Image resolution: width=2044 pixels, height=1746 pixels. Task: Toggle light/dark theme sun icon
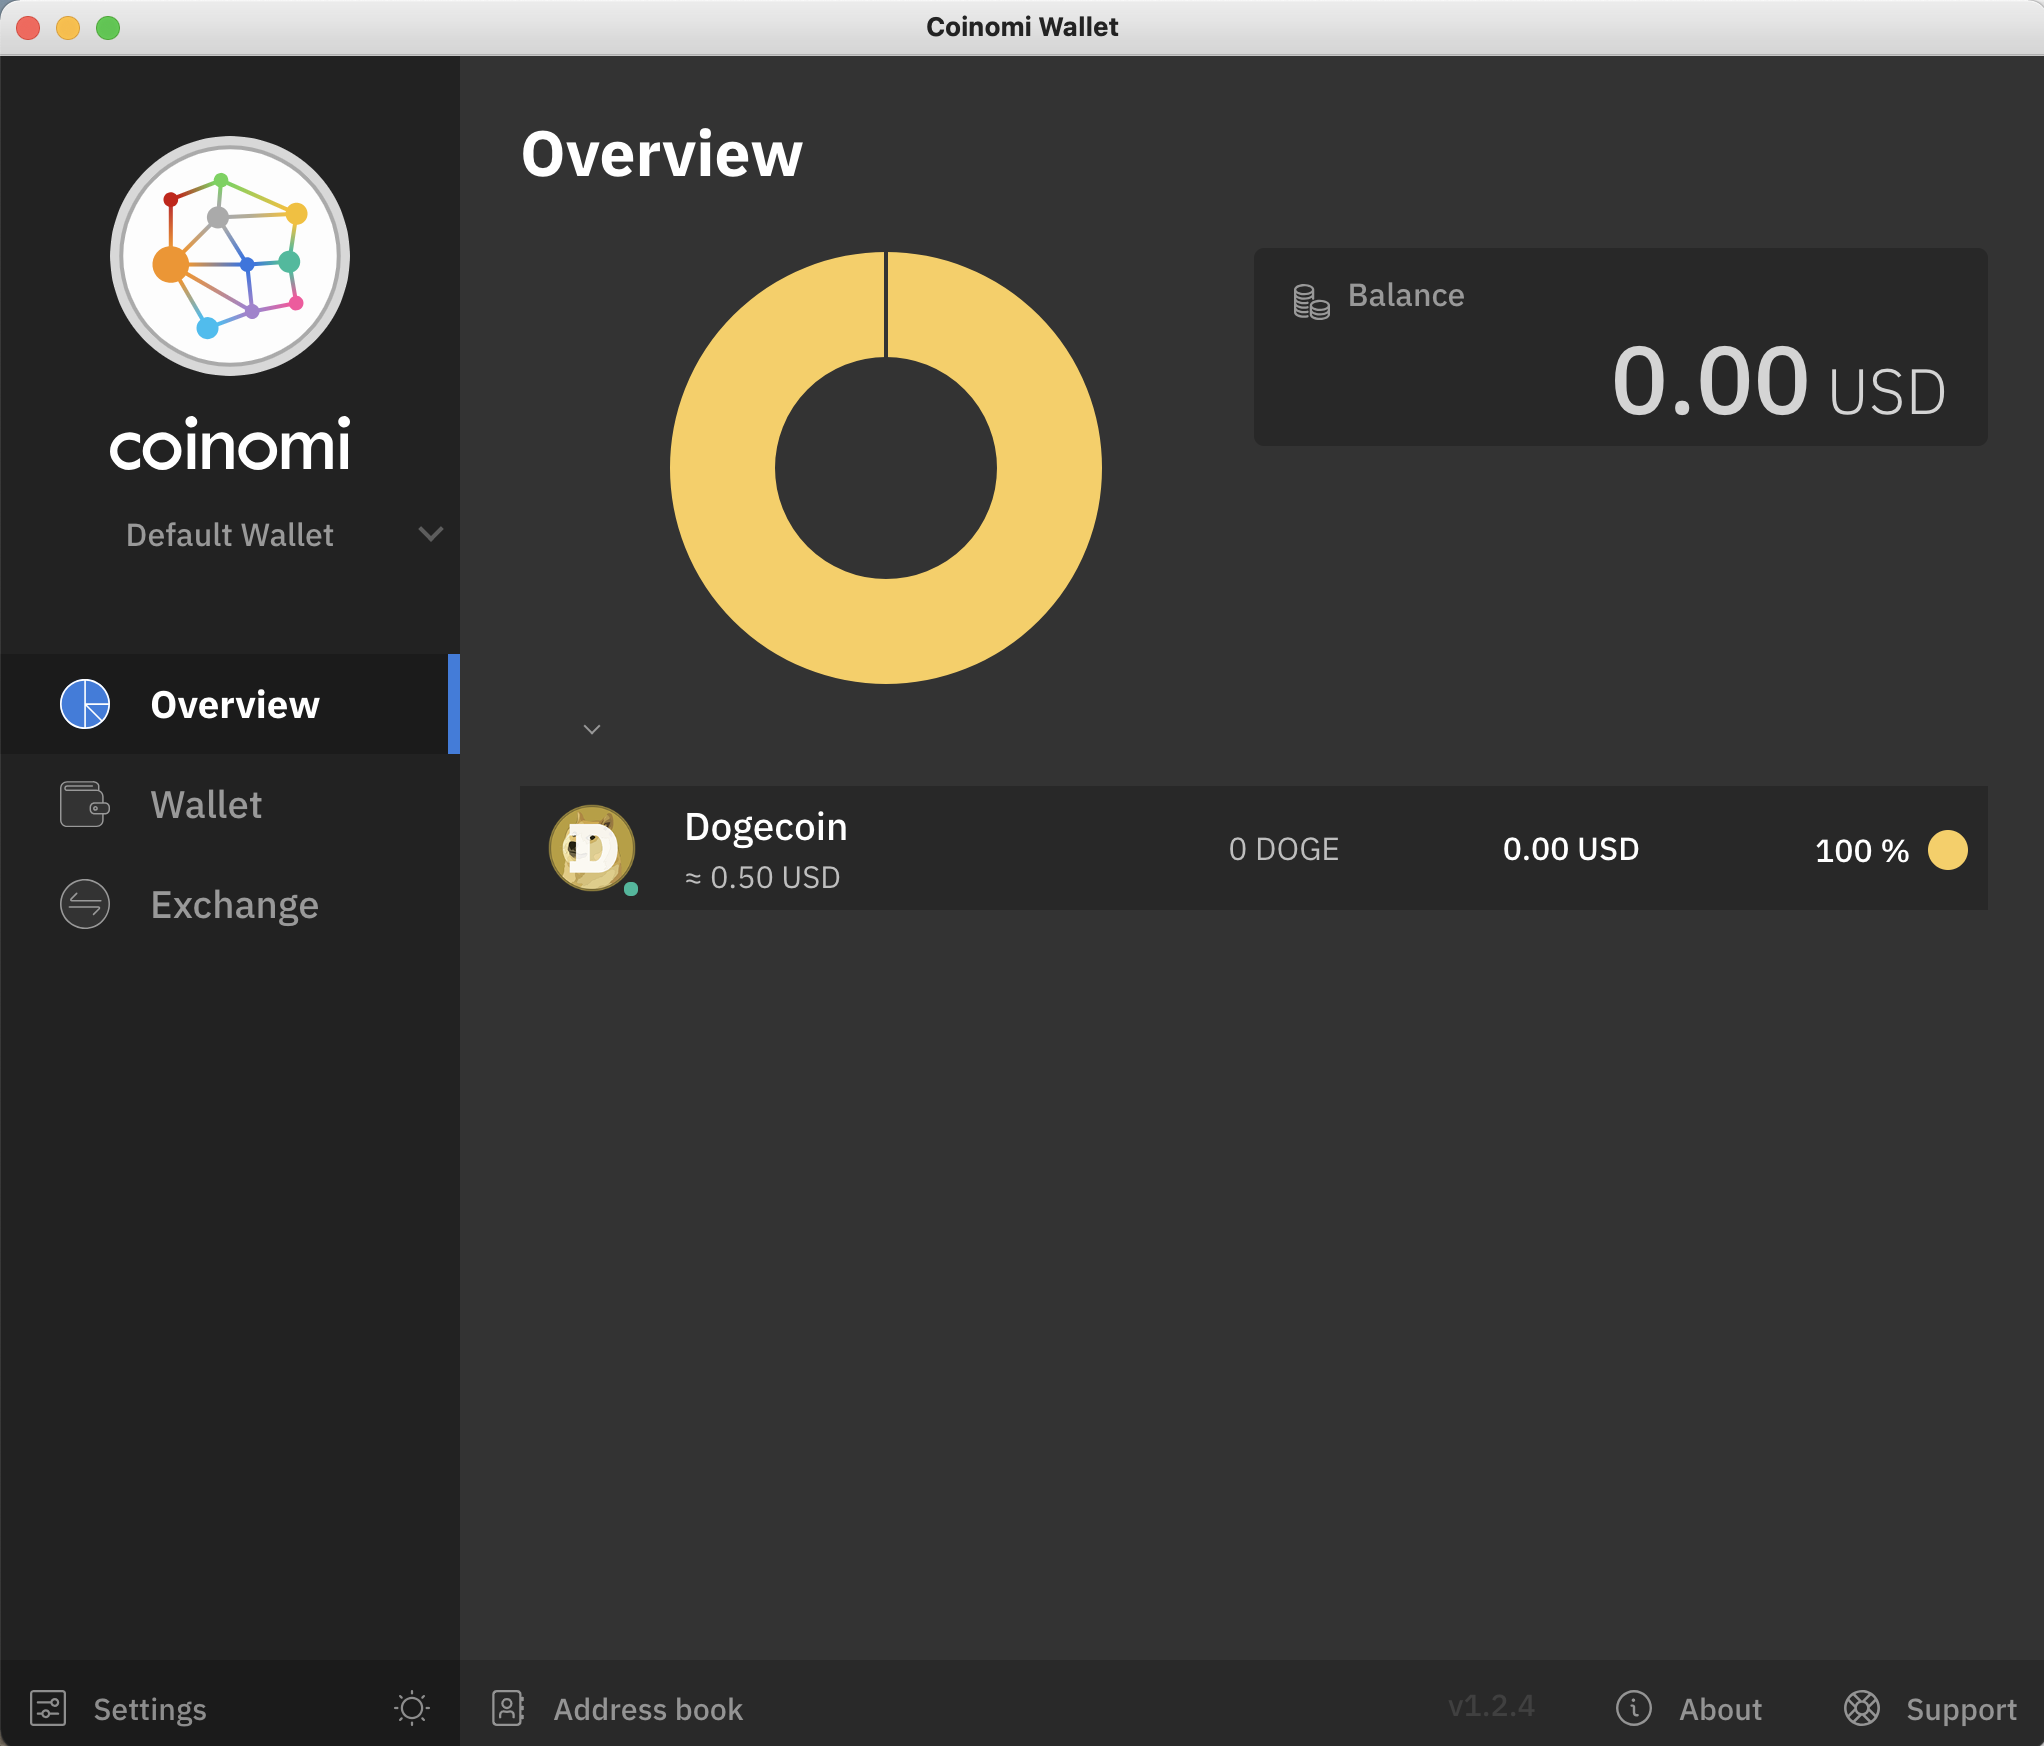[x=412, y=1708]
